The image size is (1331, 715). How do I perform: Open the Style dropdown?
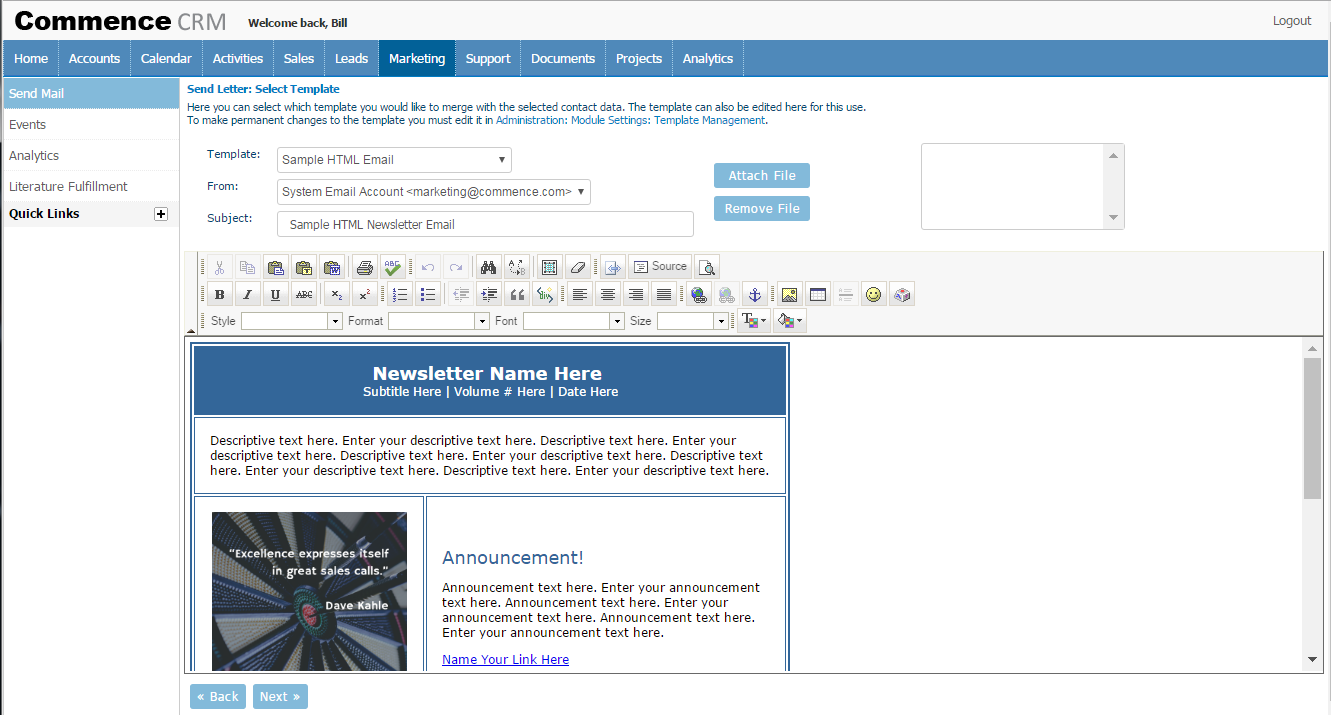[x=292, y=321]
